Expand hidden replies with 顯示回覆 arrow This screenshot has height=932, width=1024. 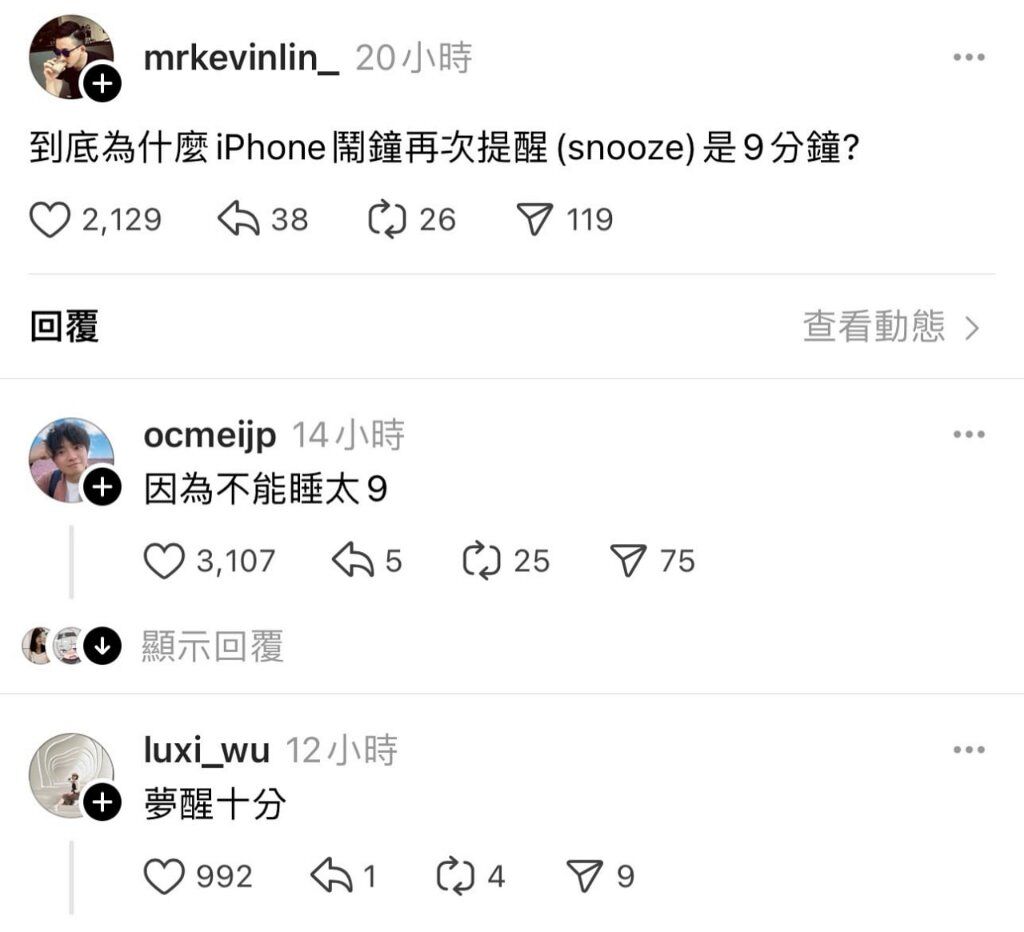coord(103,646)
